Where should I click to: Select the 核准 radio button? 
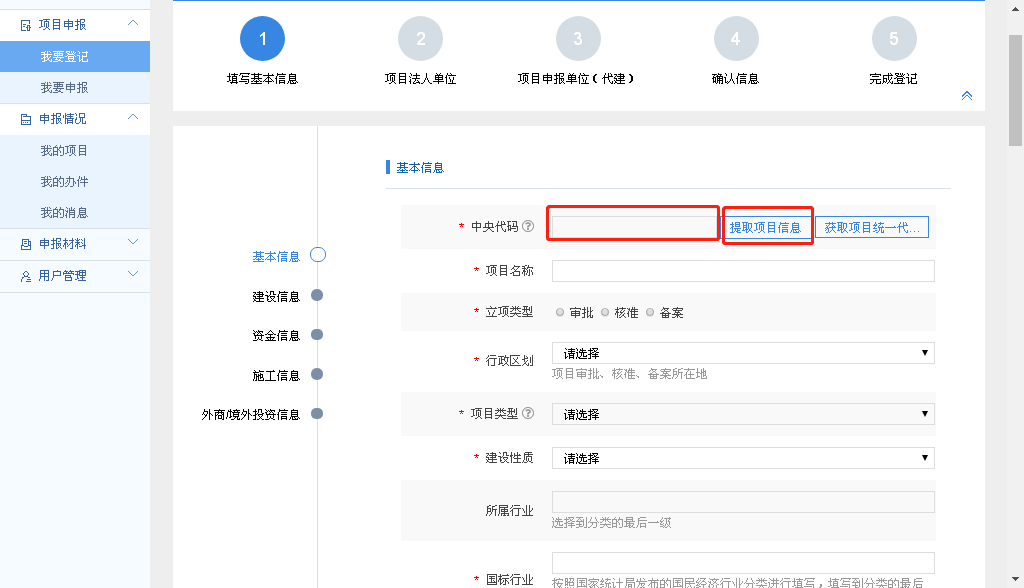(x=605, y=313)
